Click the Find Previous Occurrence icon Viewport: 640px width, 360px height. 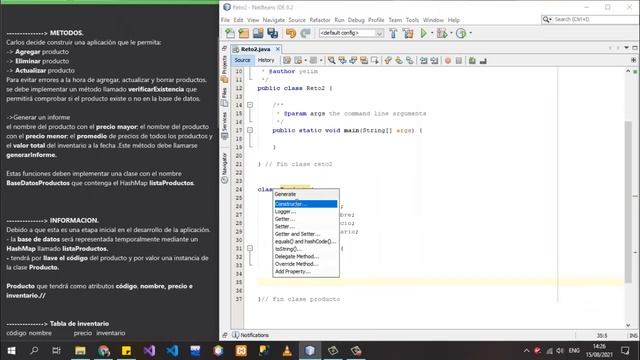click(x=342, y=60)
